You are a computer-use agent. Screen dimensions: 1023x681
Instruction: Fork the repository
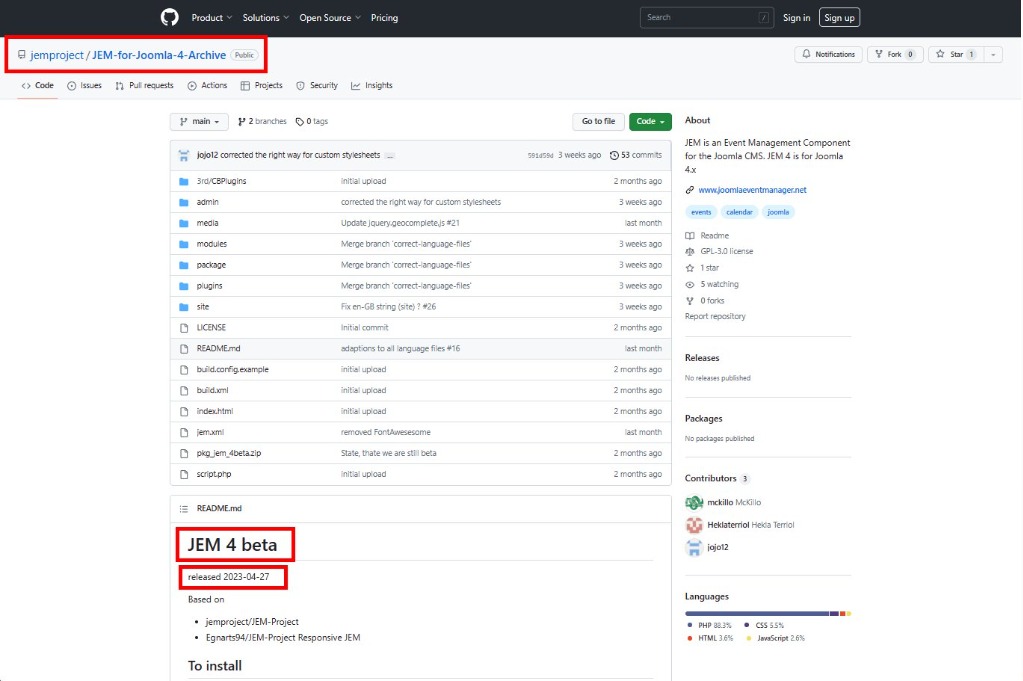[895, 54]
